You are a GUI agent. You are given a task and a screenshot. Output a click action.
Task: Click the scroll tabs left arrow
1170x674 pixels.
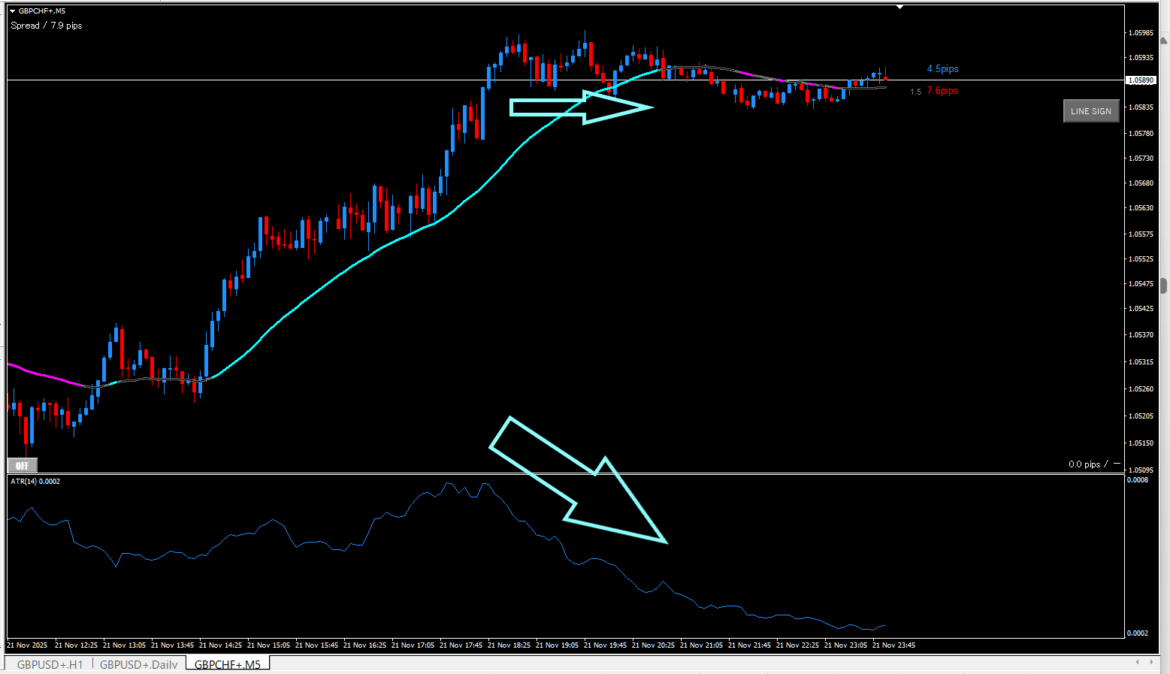tap(1138, 663)
